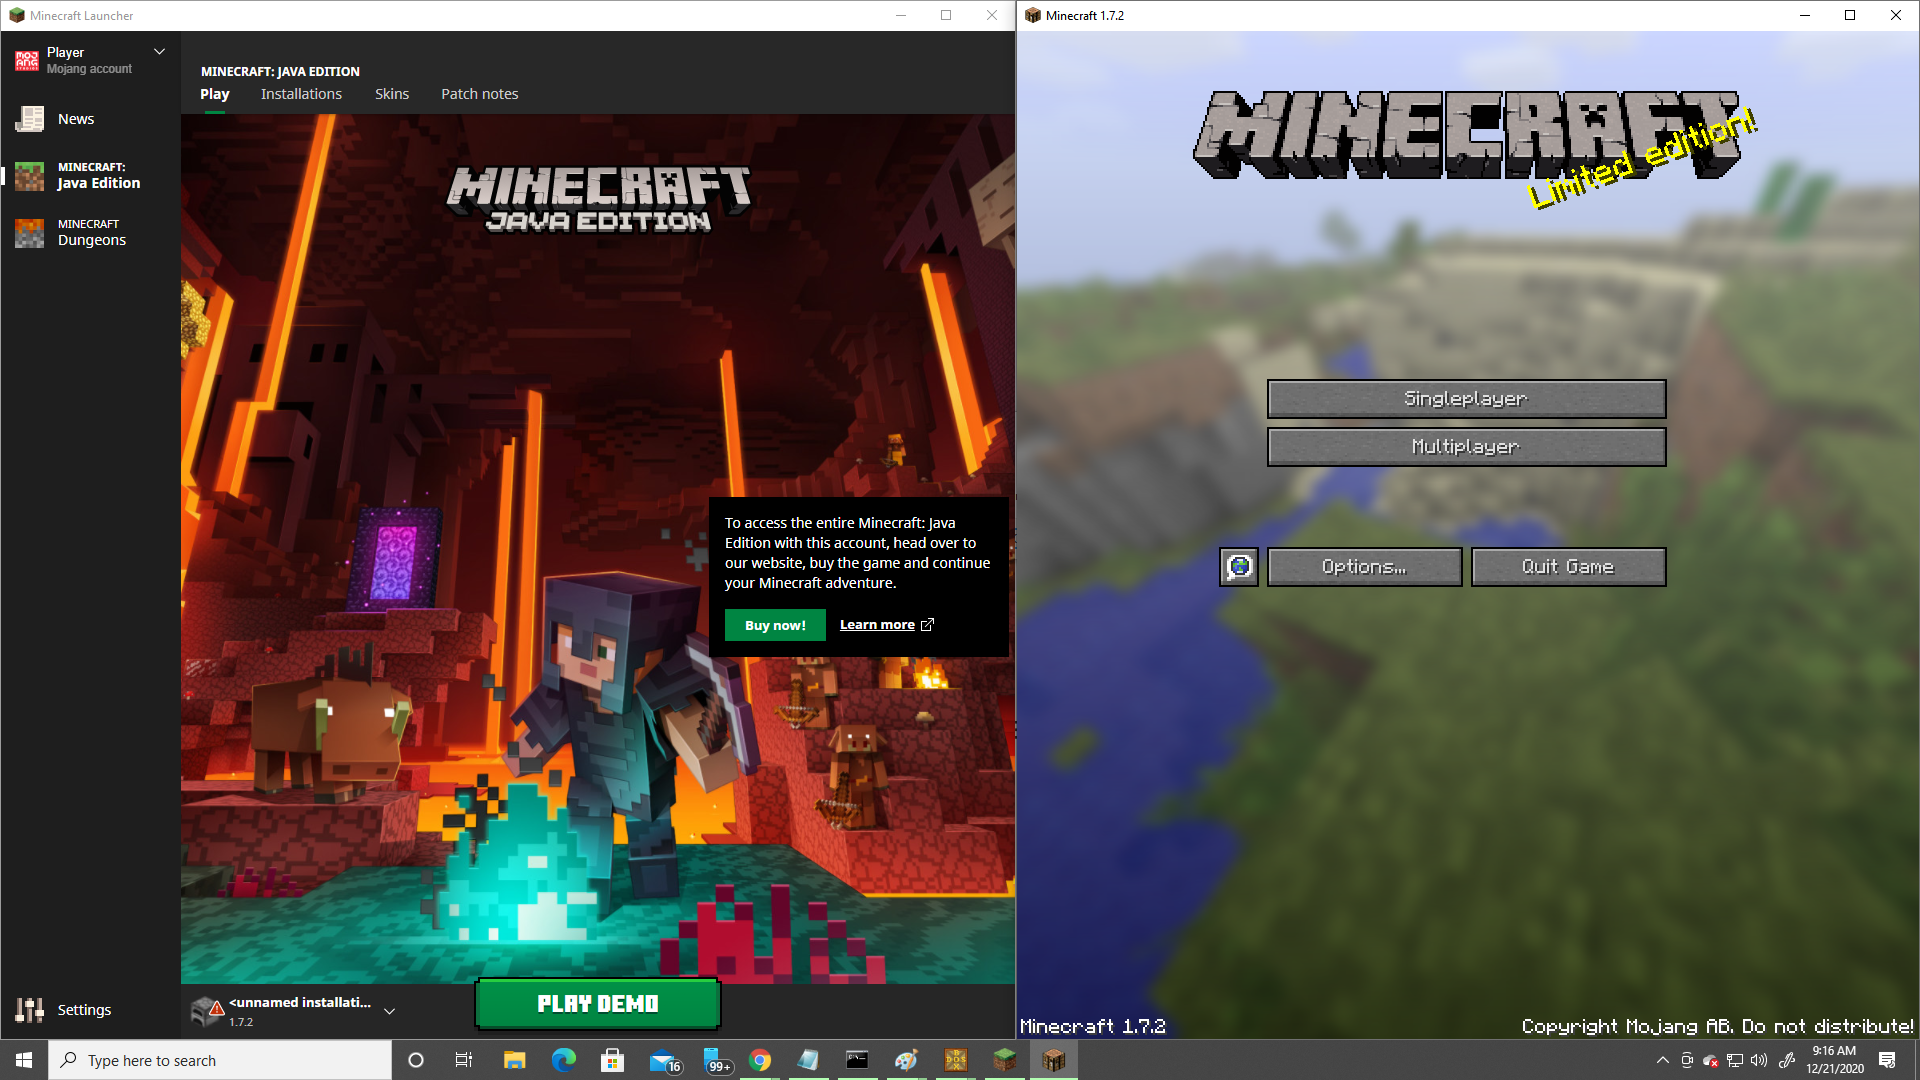Click the Options button in game menu
Image resolution: width=1920 pixels, height=1080 pixels.
(1364, 566)
